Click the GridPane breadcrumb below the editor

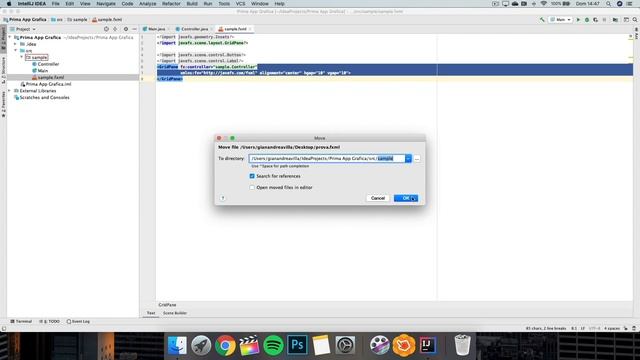click(167, 305)
